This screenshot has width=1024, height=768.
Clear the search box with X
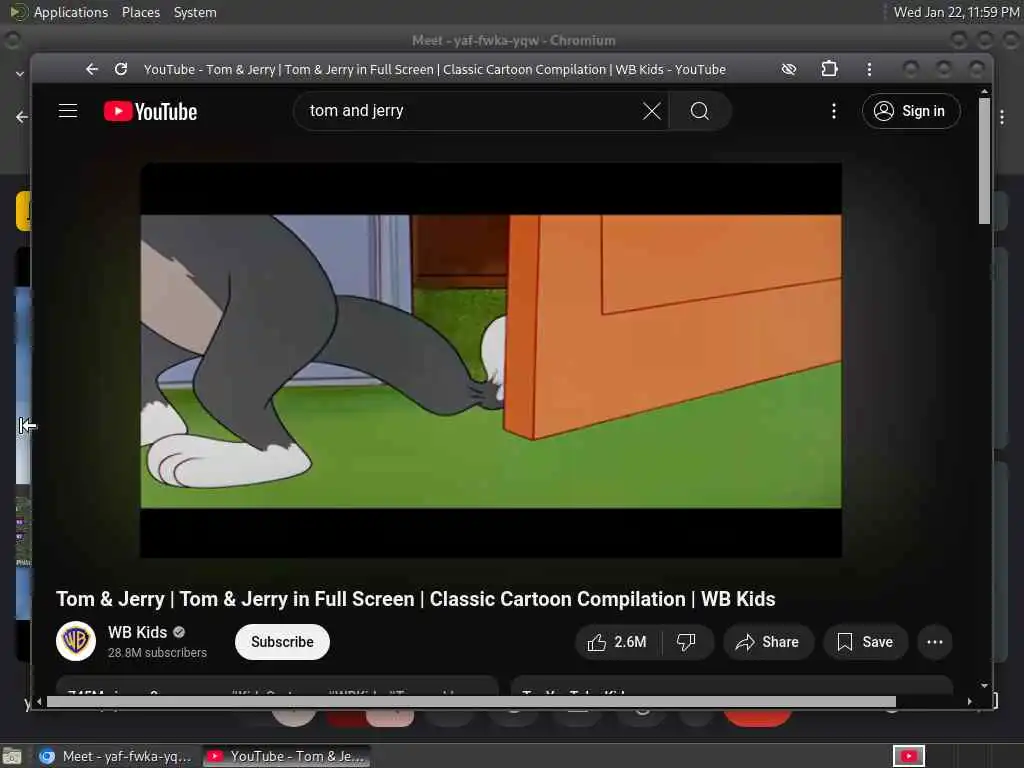(651, 111)
